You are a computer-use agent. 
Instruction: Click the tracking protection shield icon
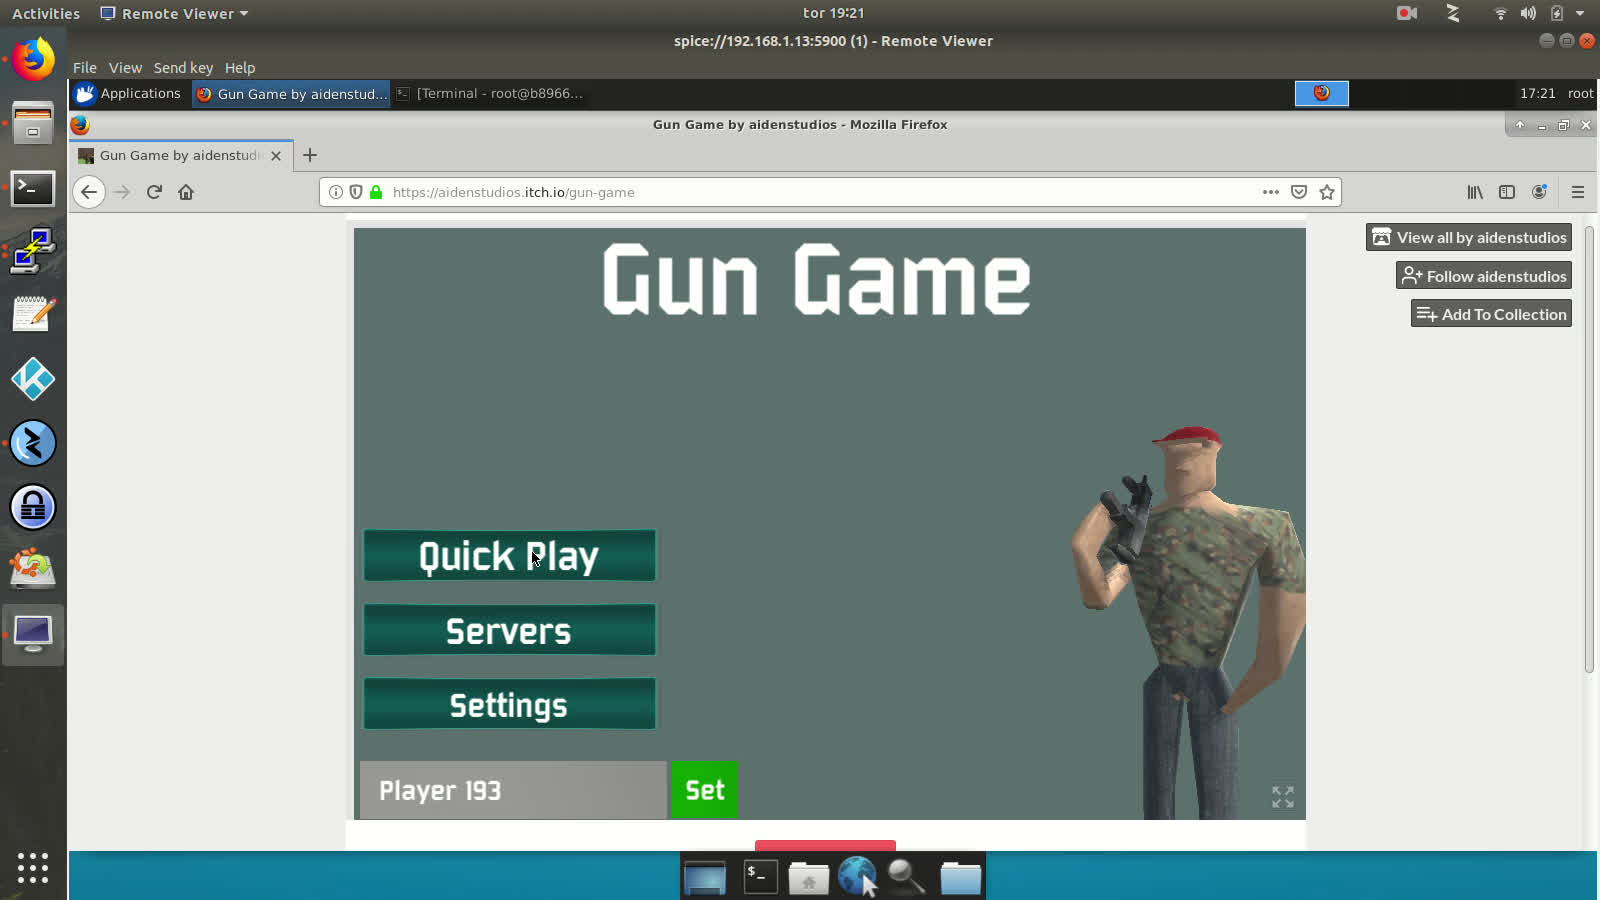[x=357, y=192]
